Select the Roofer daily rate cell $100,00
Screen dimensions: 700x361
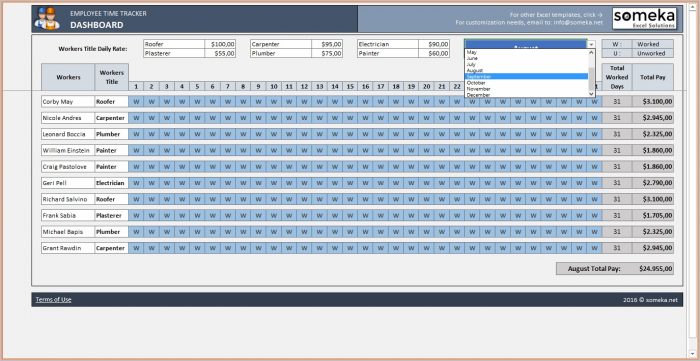(x=220, y=44)
